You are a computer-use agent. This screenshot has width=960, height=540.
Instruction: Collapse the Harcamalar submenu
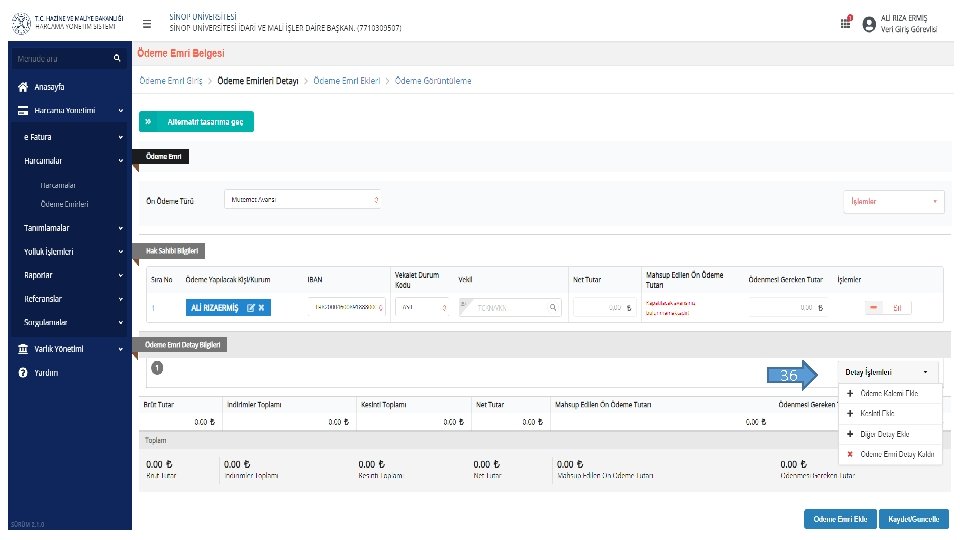click(73, 161)
